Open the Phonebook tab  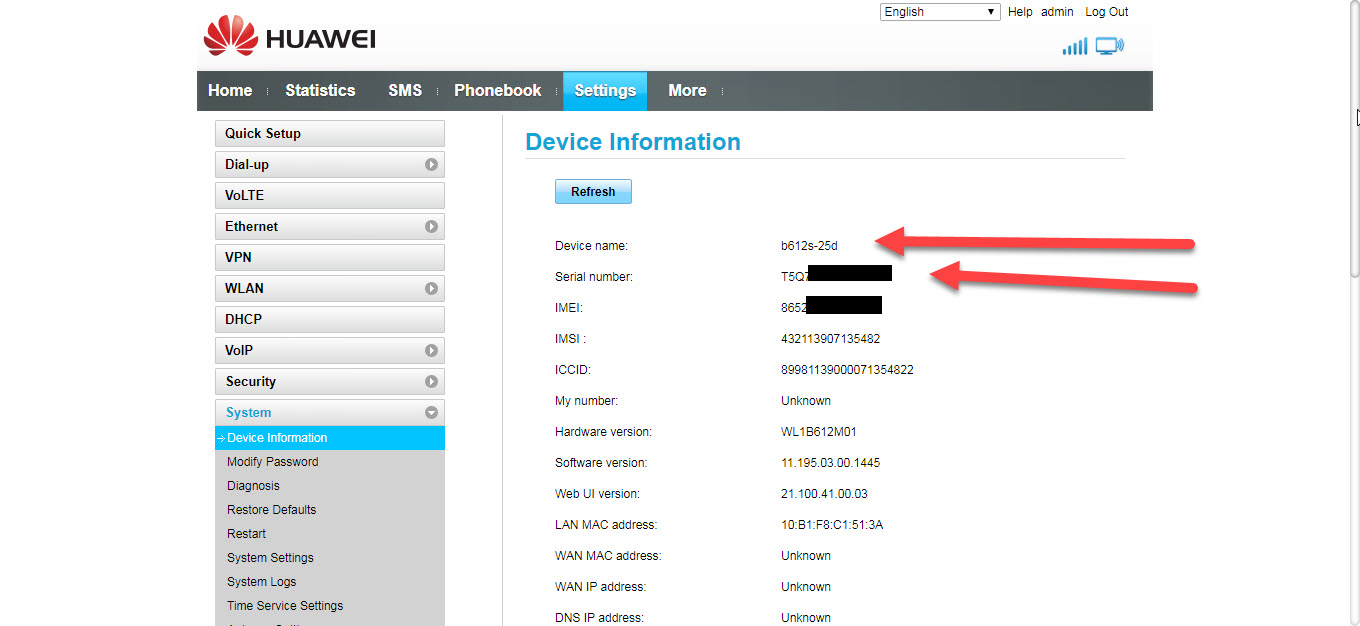coord(498,90)
